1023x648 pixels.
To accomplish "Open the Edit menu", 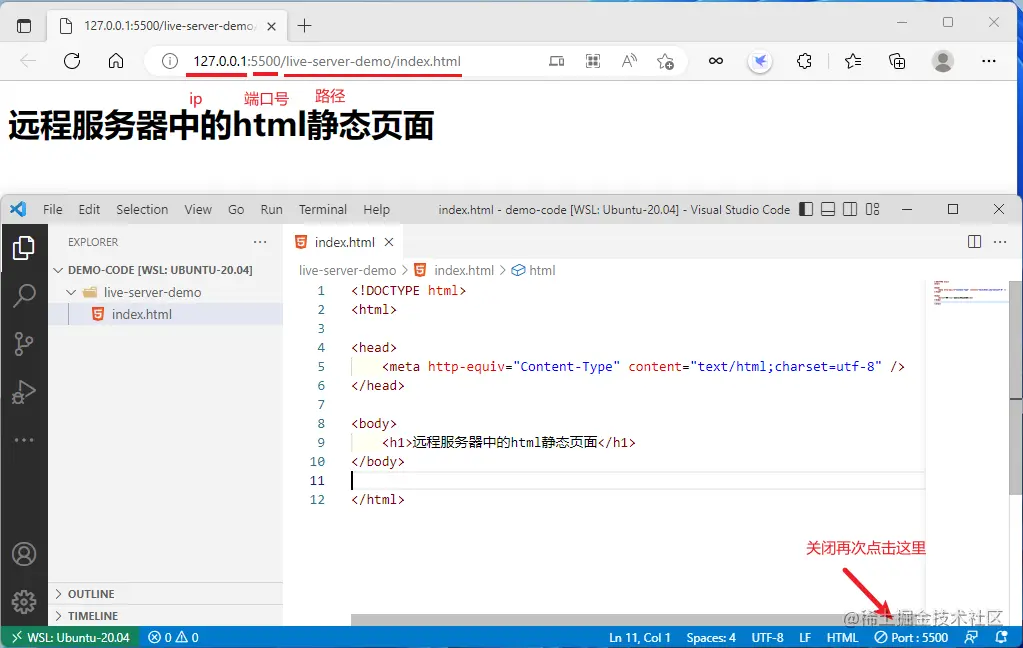I will 89,209.
